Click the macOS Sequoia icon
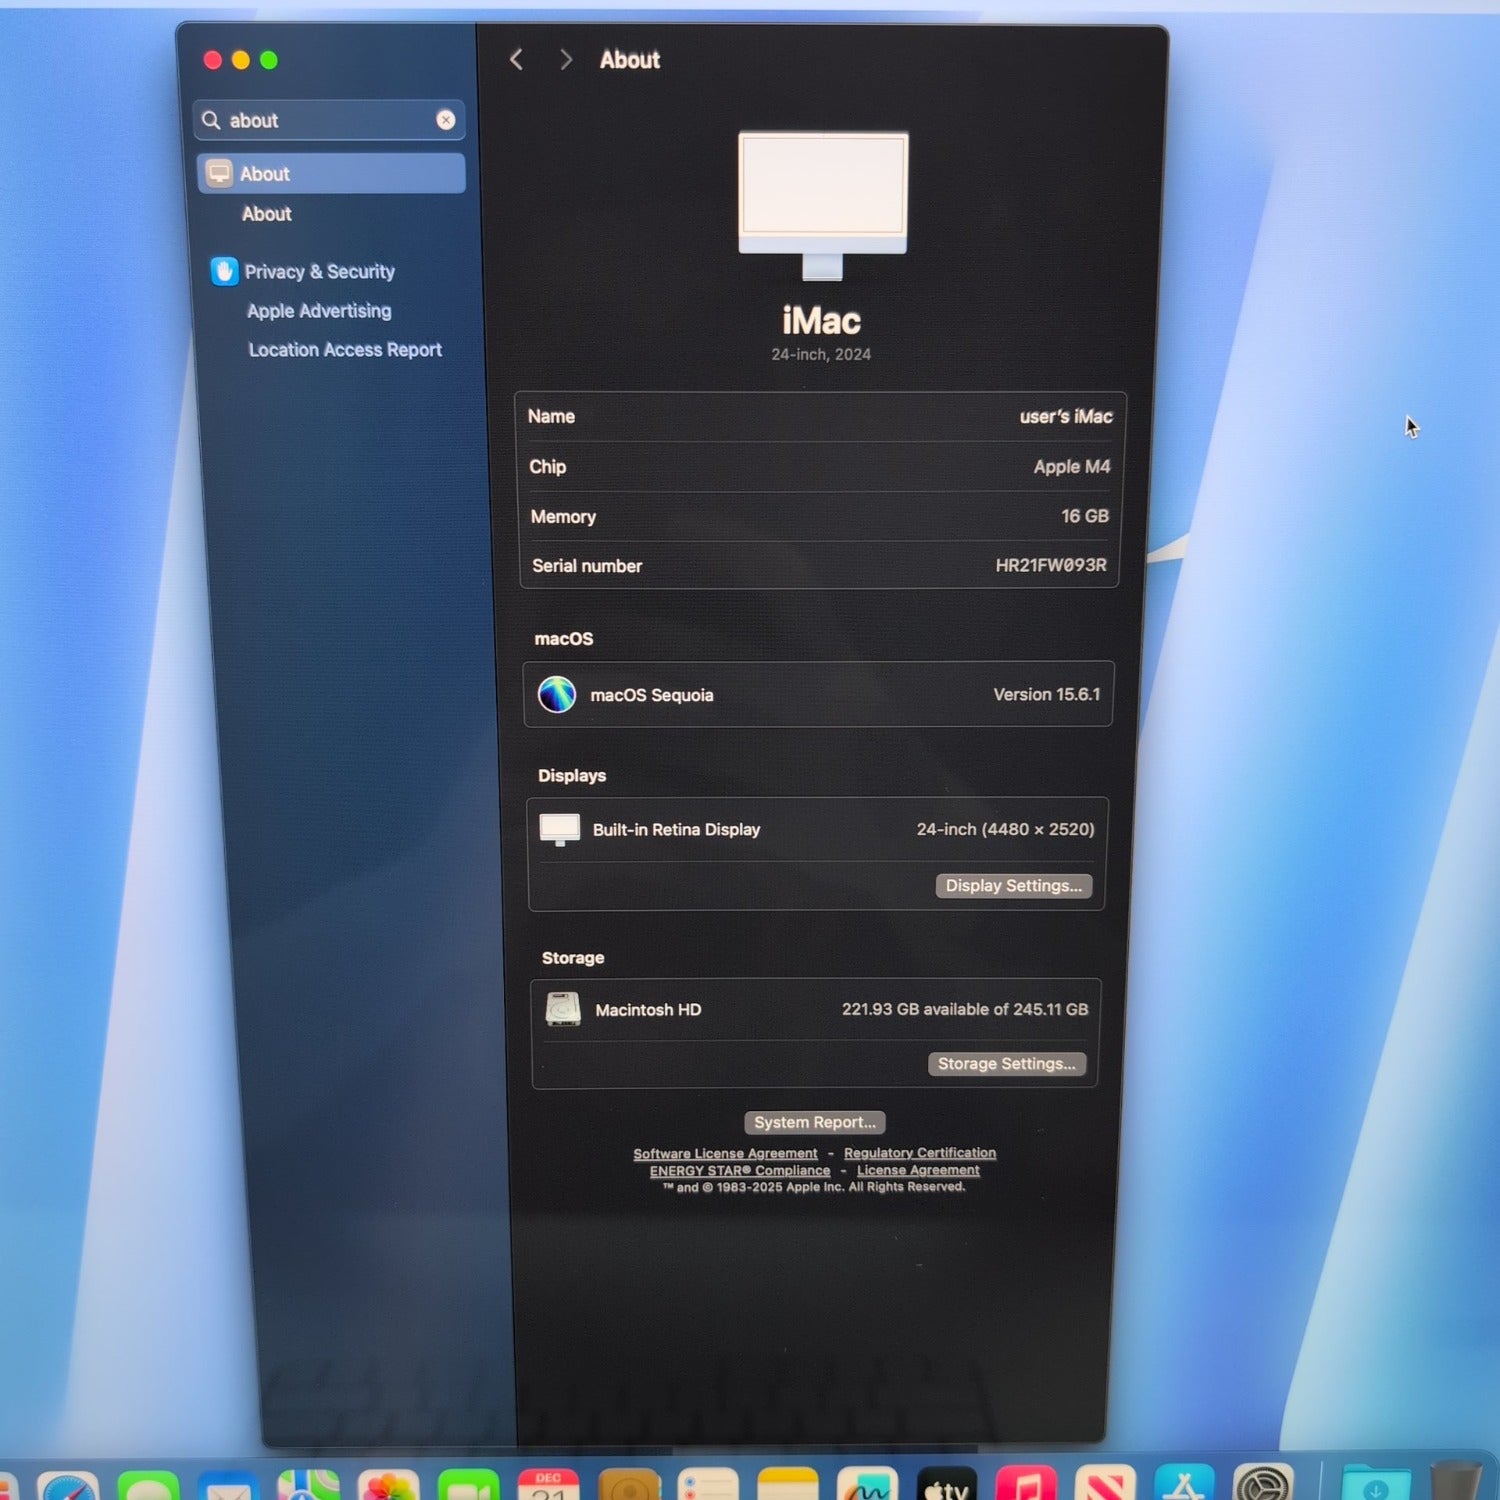 point(557,695)
